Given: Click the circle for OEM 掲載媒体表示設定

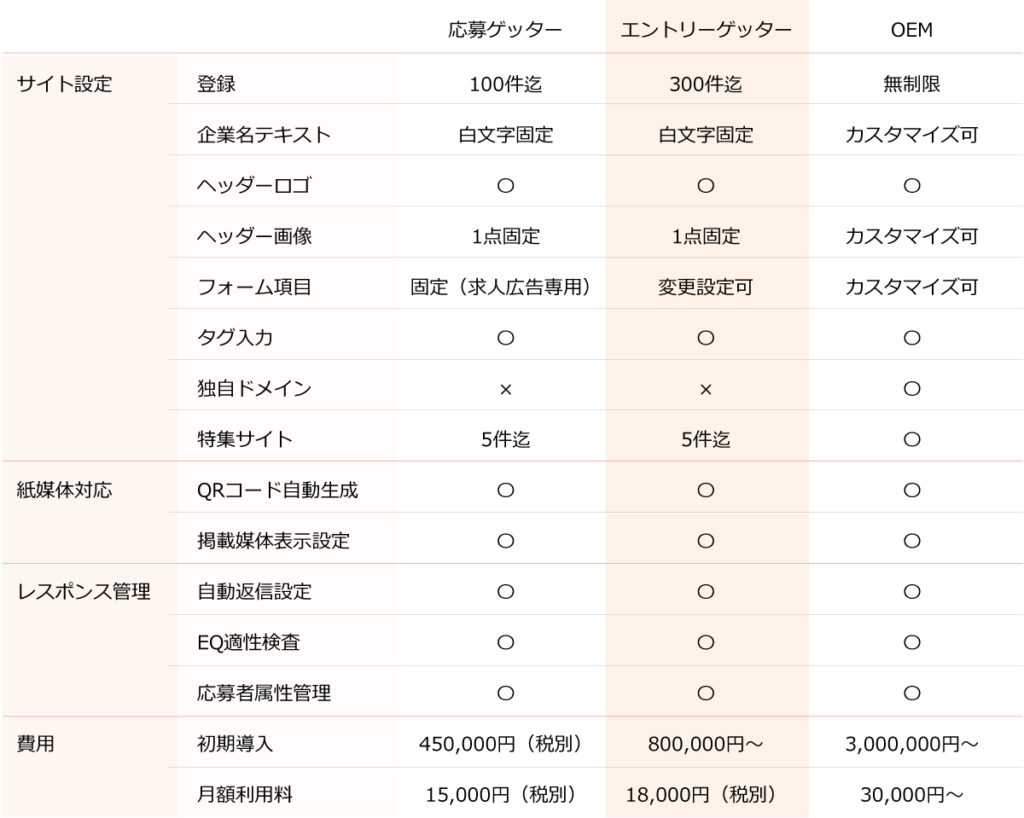Looking at the screenshot, I should coord(911,541).
